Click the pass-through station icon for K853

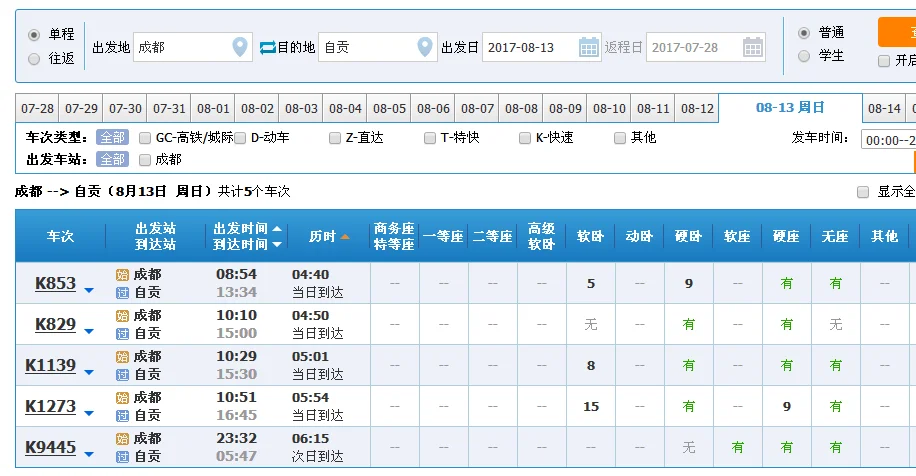pos(122,293)
